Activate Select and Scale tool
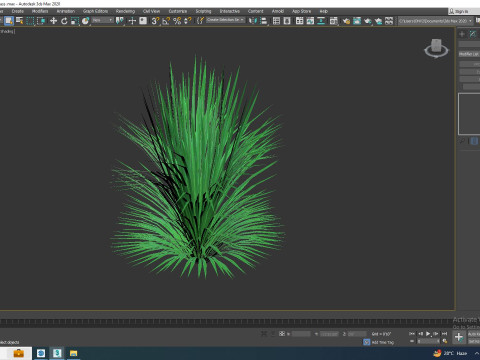The height and width of the screenshot is (360, 480). pos(75,21)
